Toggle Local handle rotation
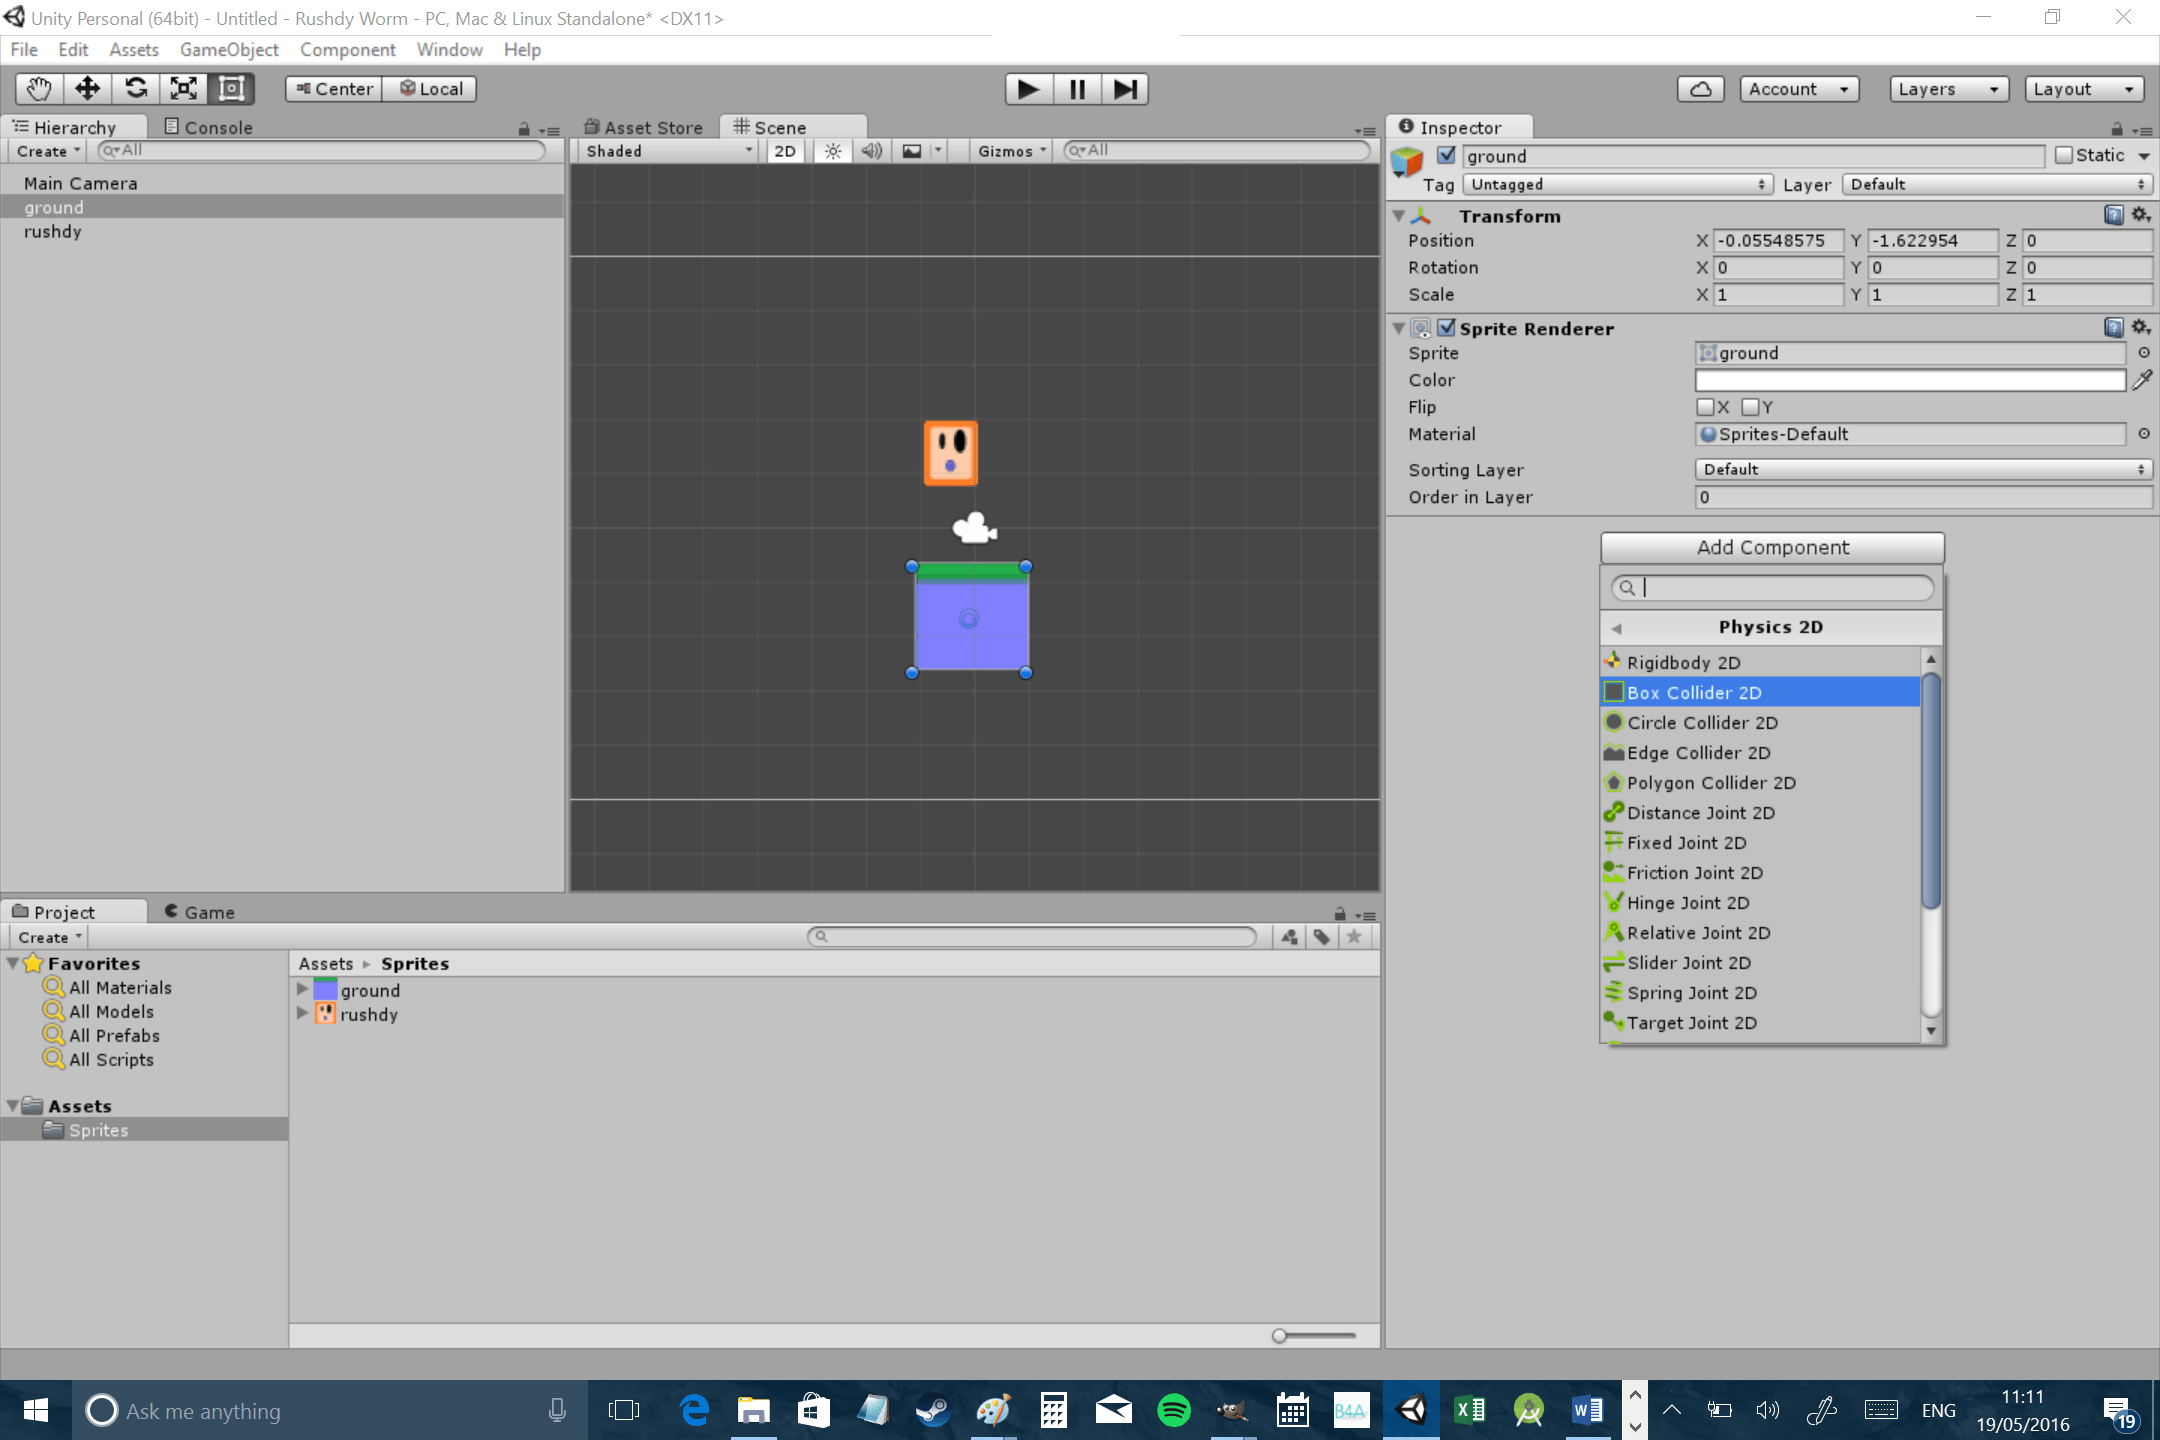Screen dimensions: 2160x1440 pos(430,89)
